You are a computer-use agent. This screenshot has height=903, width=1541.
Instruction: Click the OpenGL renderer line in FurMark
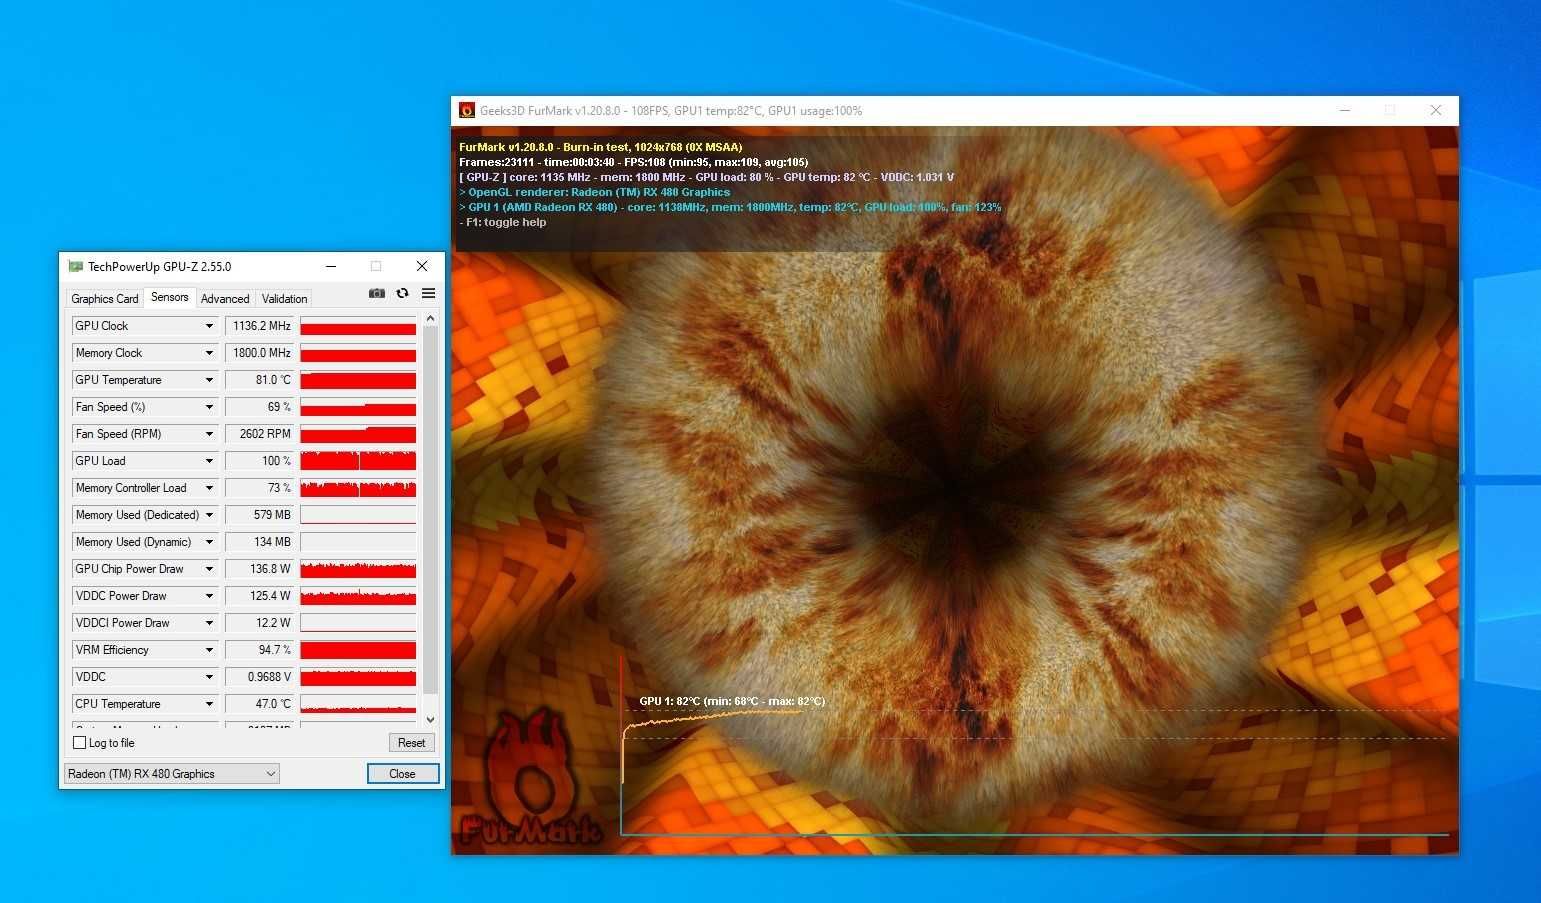[x=595, y=192]
